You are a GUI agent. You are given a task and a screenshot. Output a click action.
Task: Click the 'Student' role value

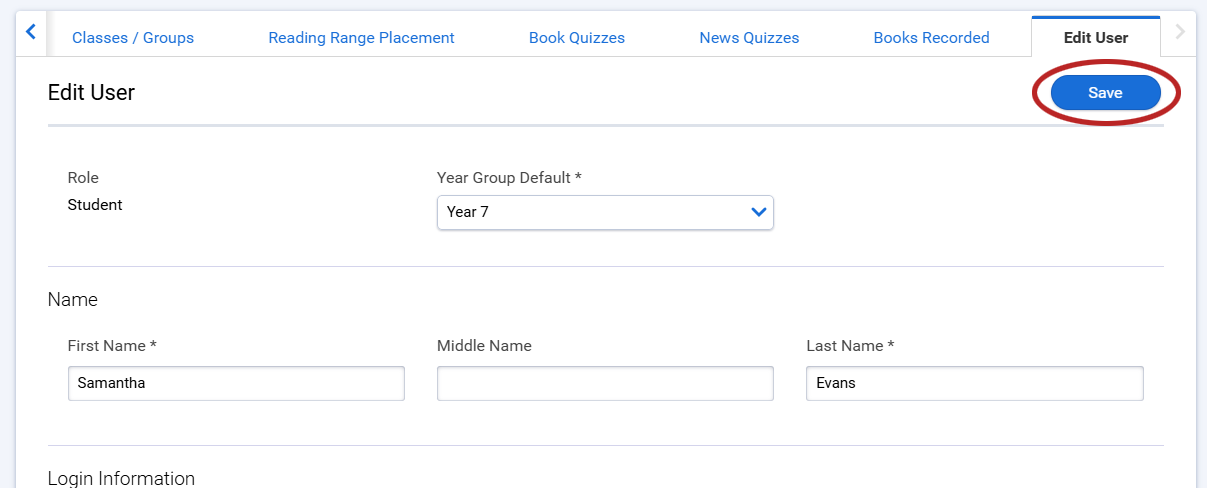point(95,205)
